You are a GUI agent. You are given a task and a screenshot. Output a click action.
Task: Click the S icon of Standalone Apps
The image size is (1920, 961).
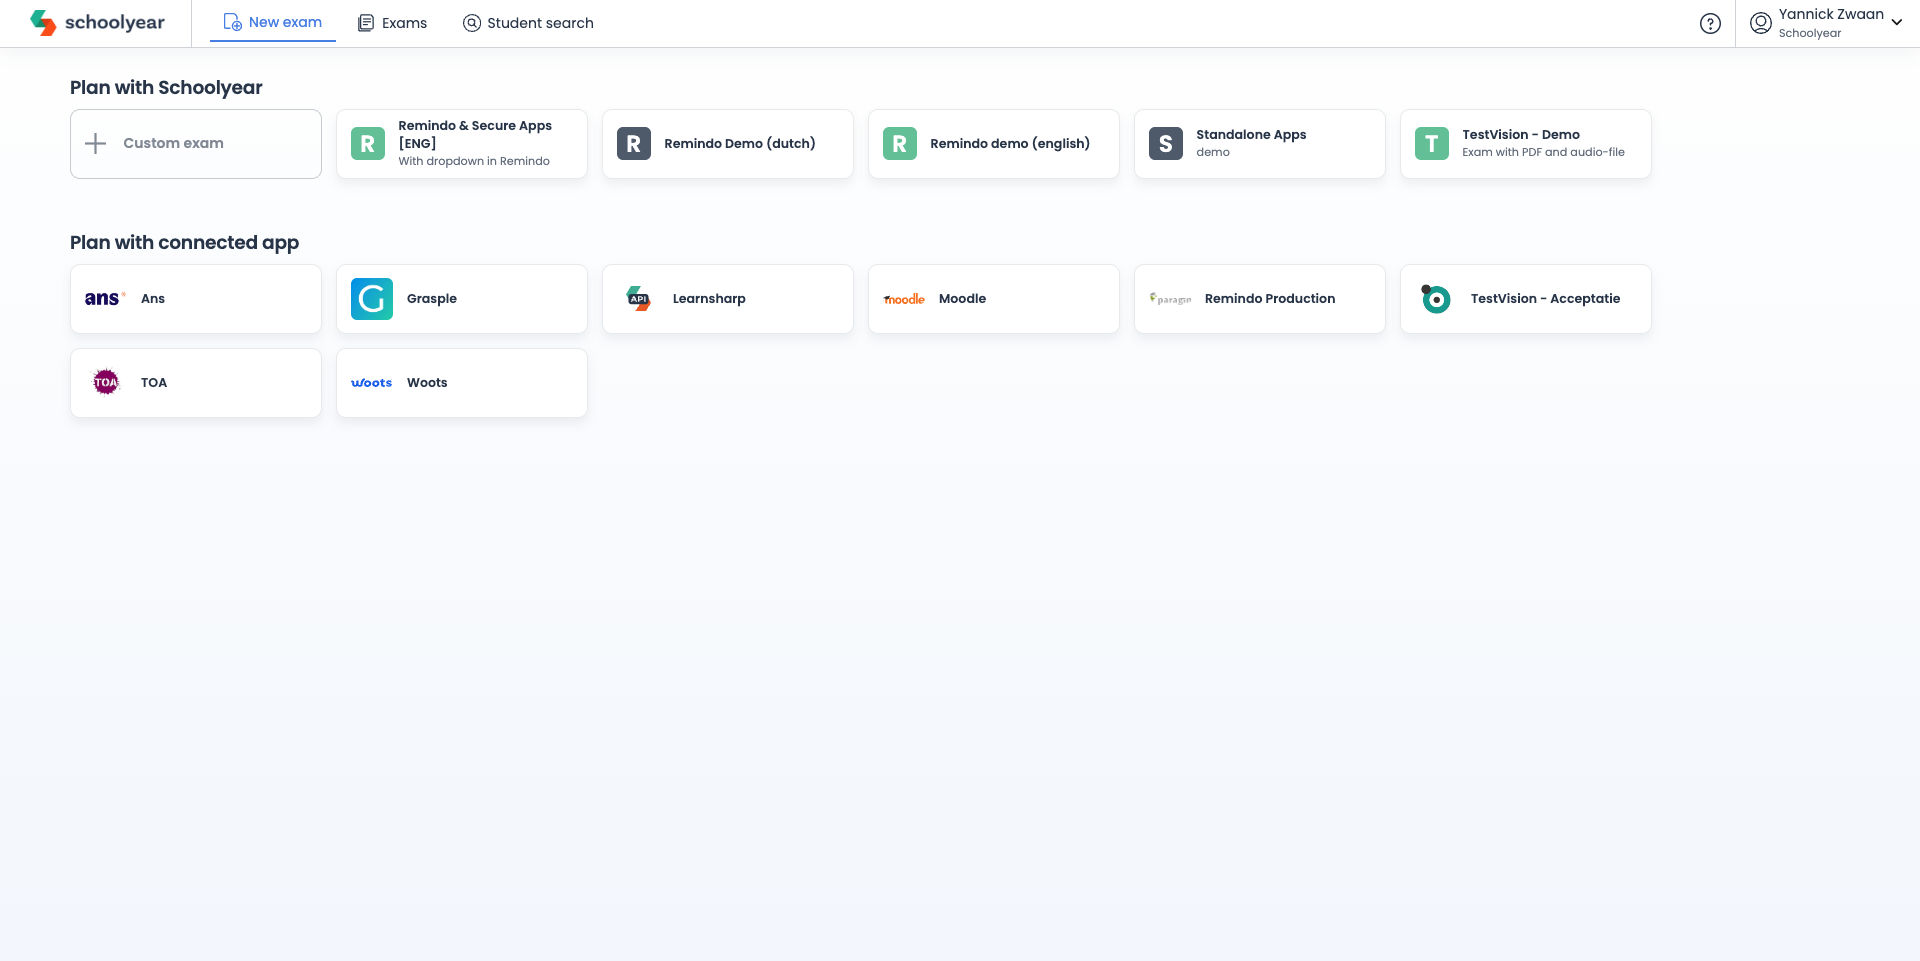[x=1166, y=144]
